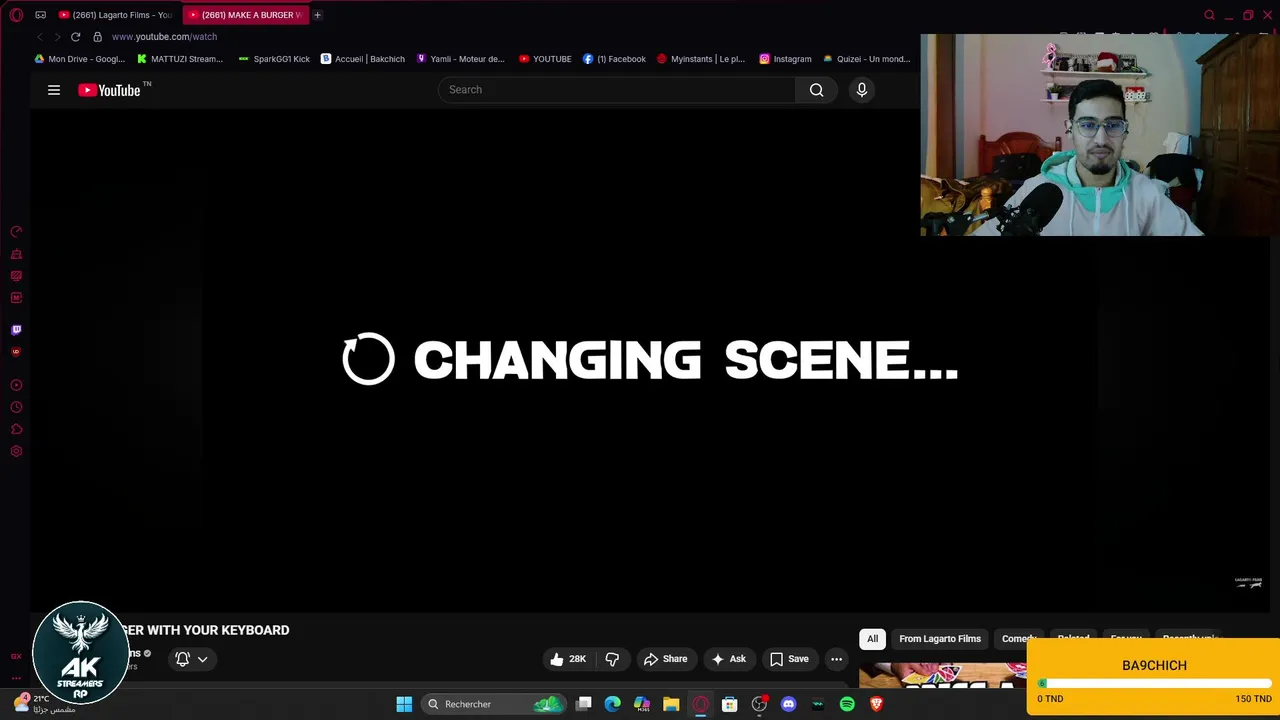The height and width of the screenshot is (720, 1280).
Task: Open the GX Corner gamepad icon
Action: [x=41, y=15]
